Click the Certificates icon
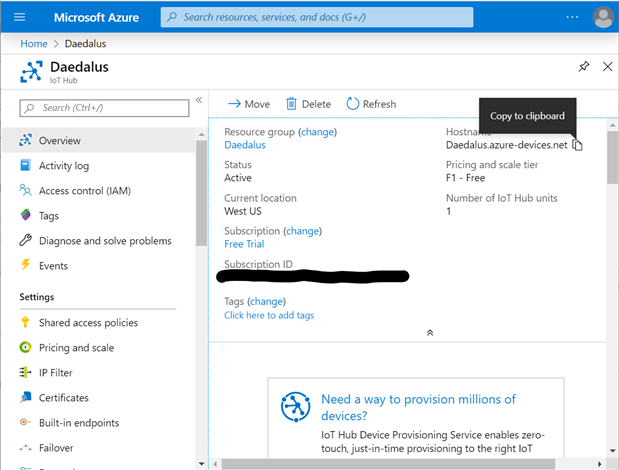The height and width of the screenshot is (470, 619). (26, 397)
